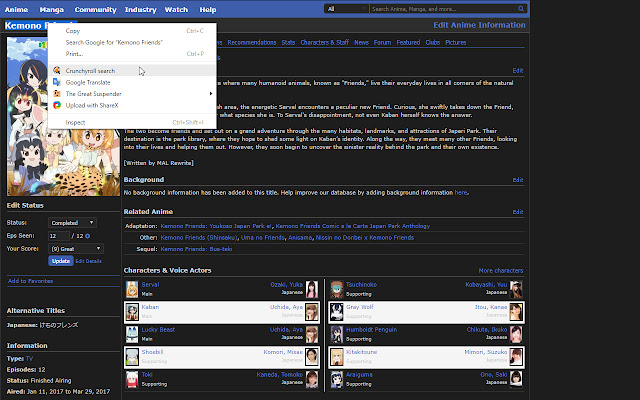Switch to the Pictures tab
Screen dimensions: 640x400
(456, 42)
